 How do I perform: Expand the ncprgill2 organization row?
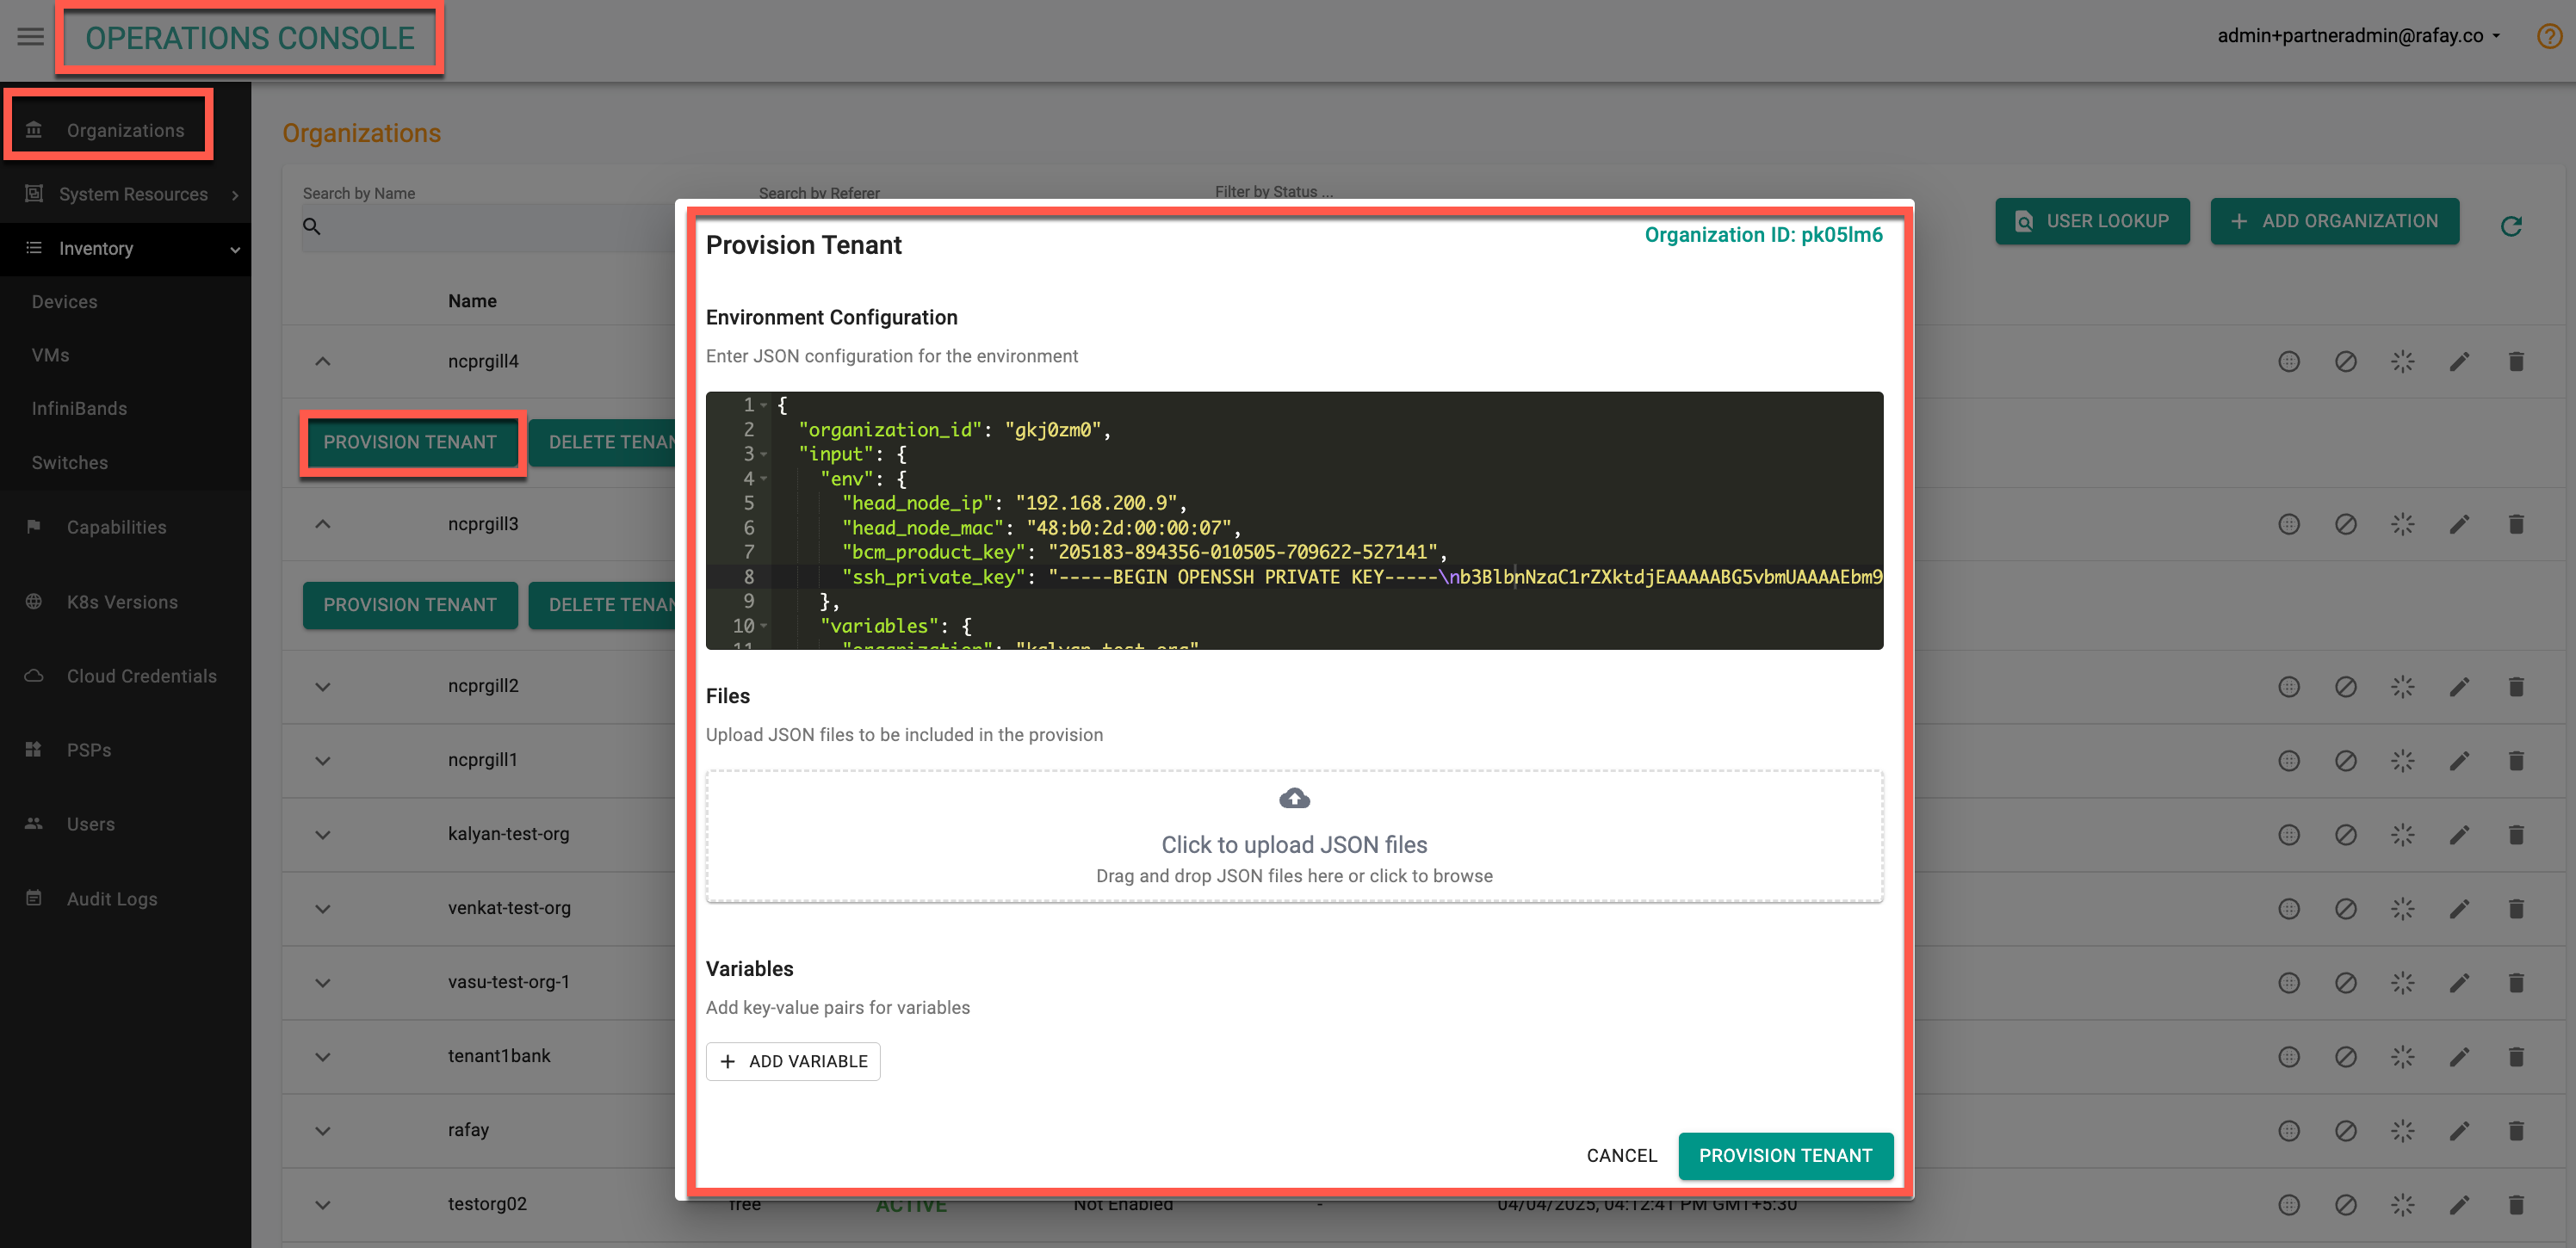(x=322, y=686)
